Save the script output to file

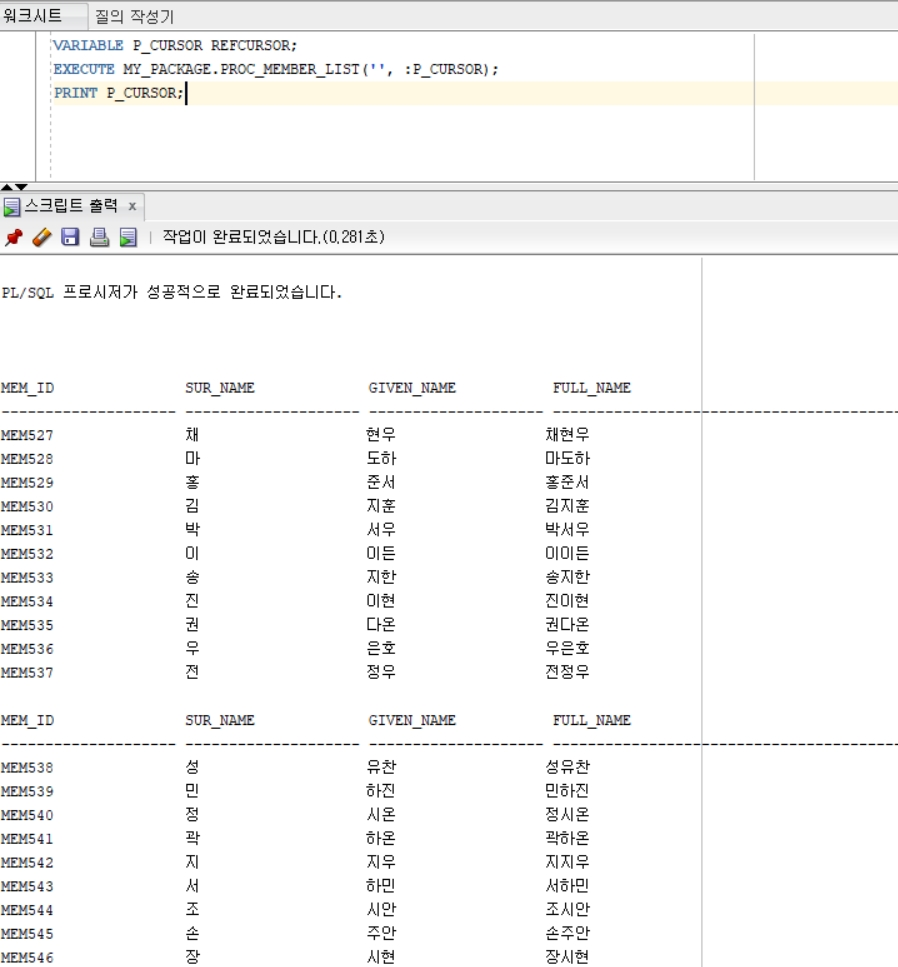[70, 237]
